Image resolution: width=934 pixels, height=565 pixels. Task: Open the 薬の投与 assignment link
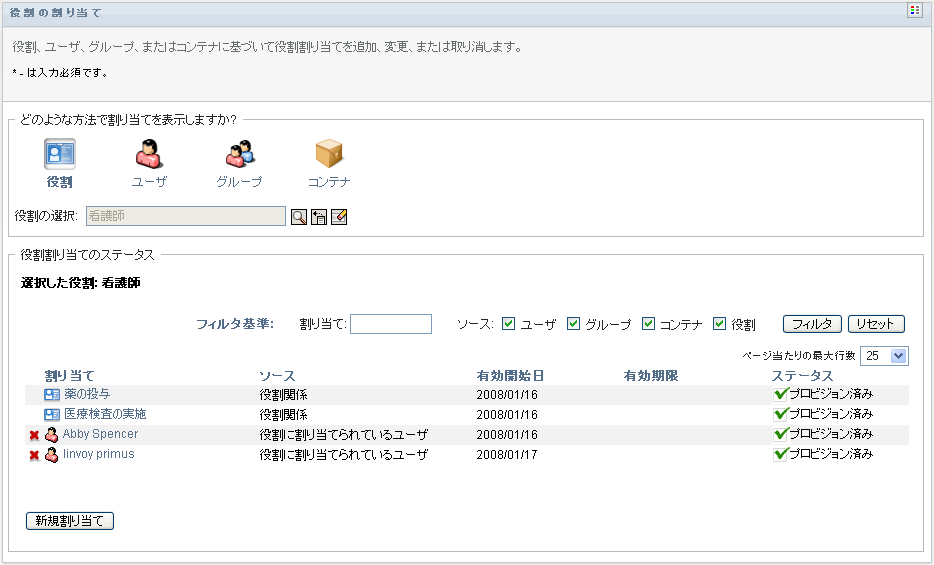click(87, 394)
